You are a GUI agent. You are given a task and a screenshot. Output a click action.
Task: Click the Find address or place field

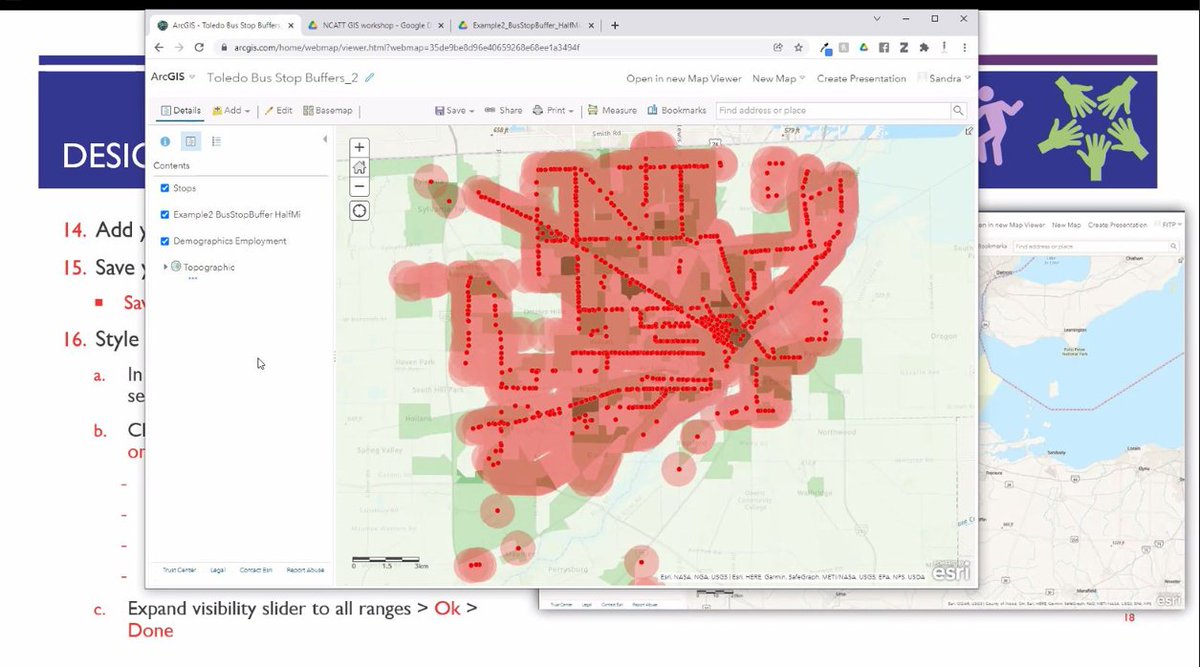click(x=832, y=111)
